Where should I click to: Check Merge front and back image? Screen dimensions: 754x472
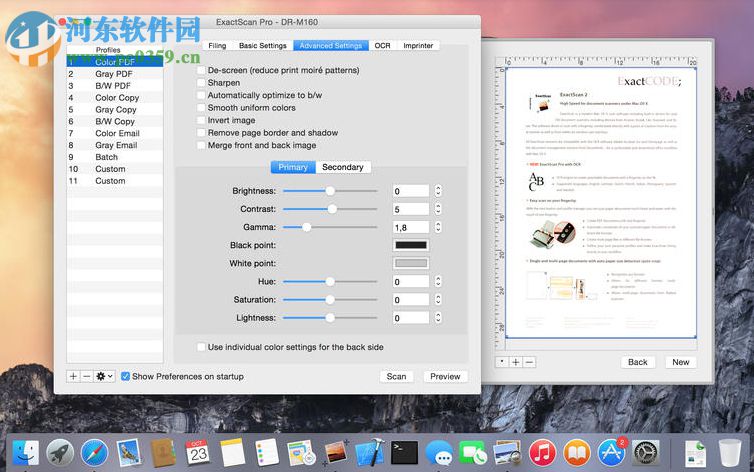(201, 145)
